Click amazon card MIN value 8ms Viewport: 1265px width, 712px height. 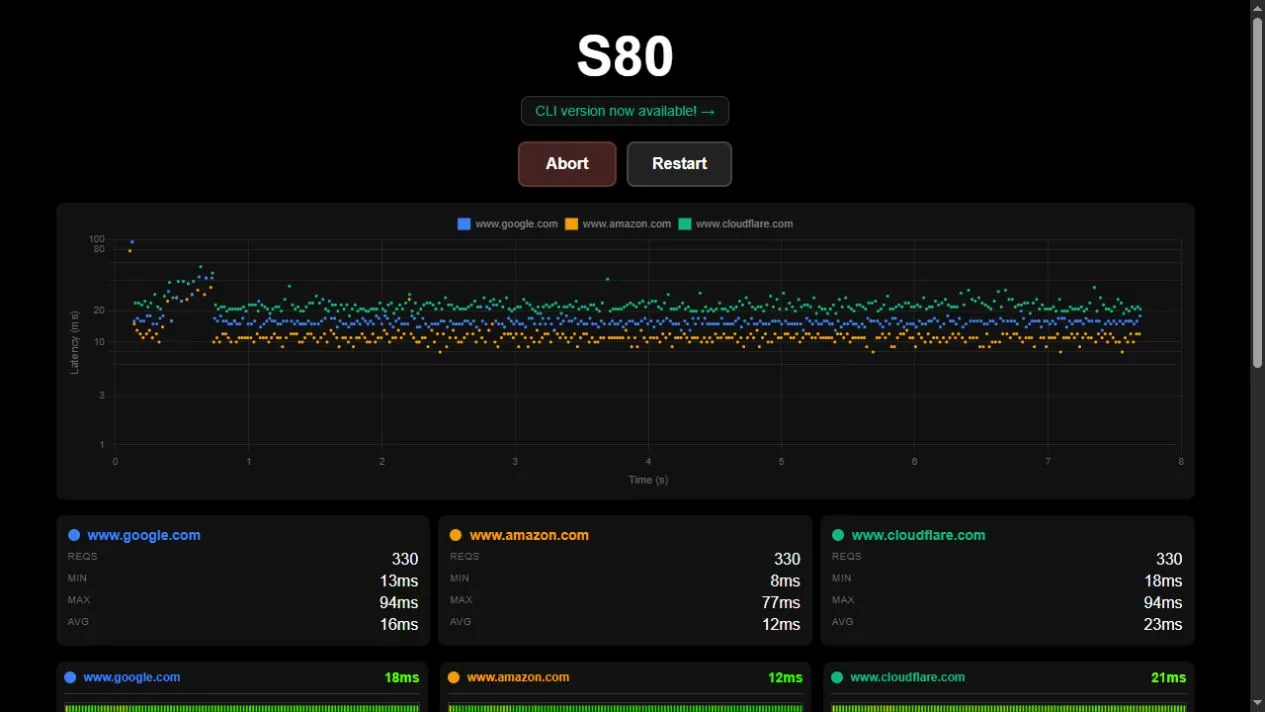coord(785,581)
